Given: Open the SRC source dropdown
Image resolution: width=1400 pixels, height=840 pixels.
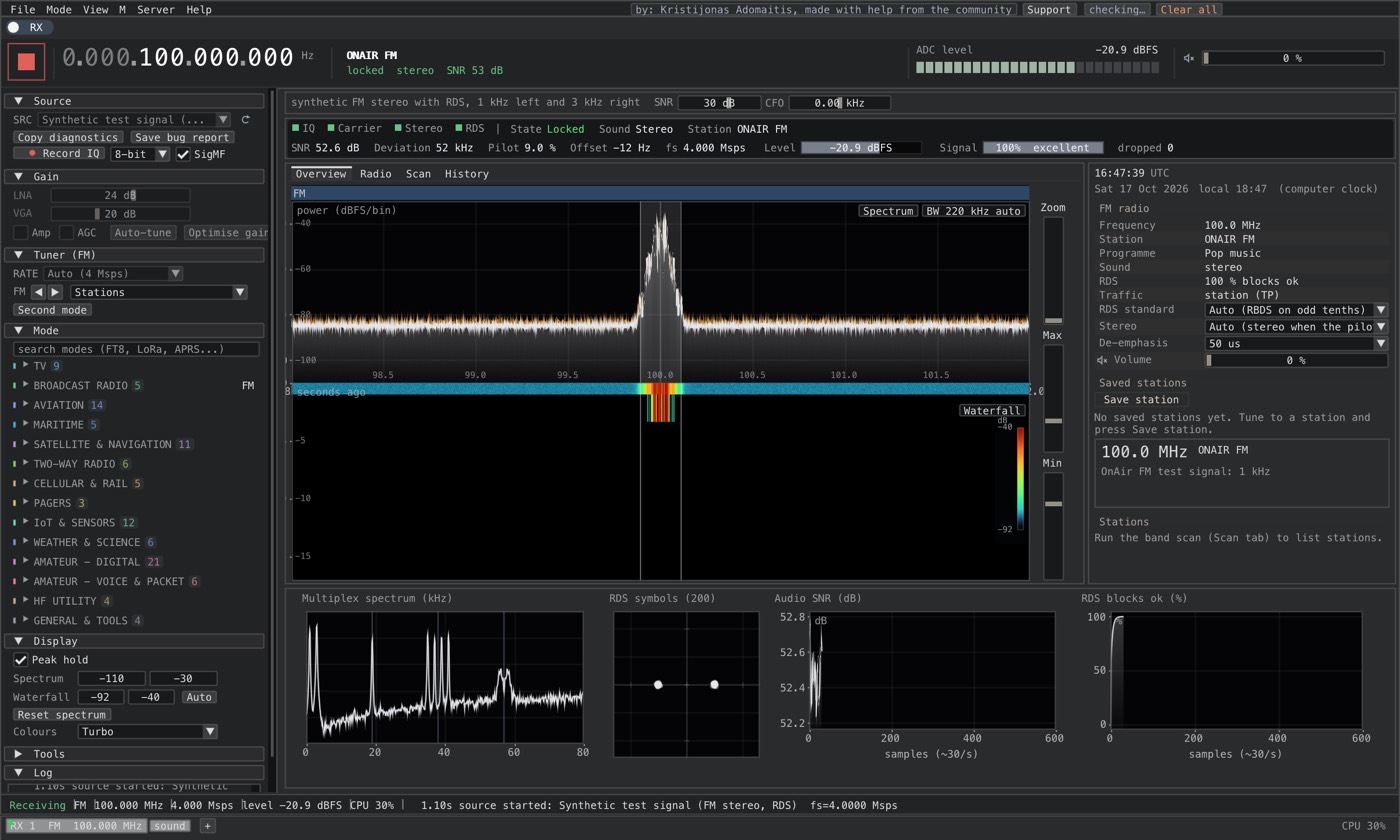Looking at the screenshot, I should 135,120.
